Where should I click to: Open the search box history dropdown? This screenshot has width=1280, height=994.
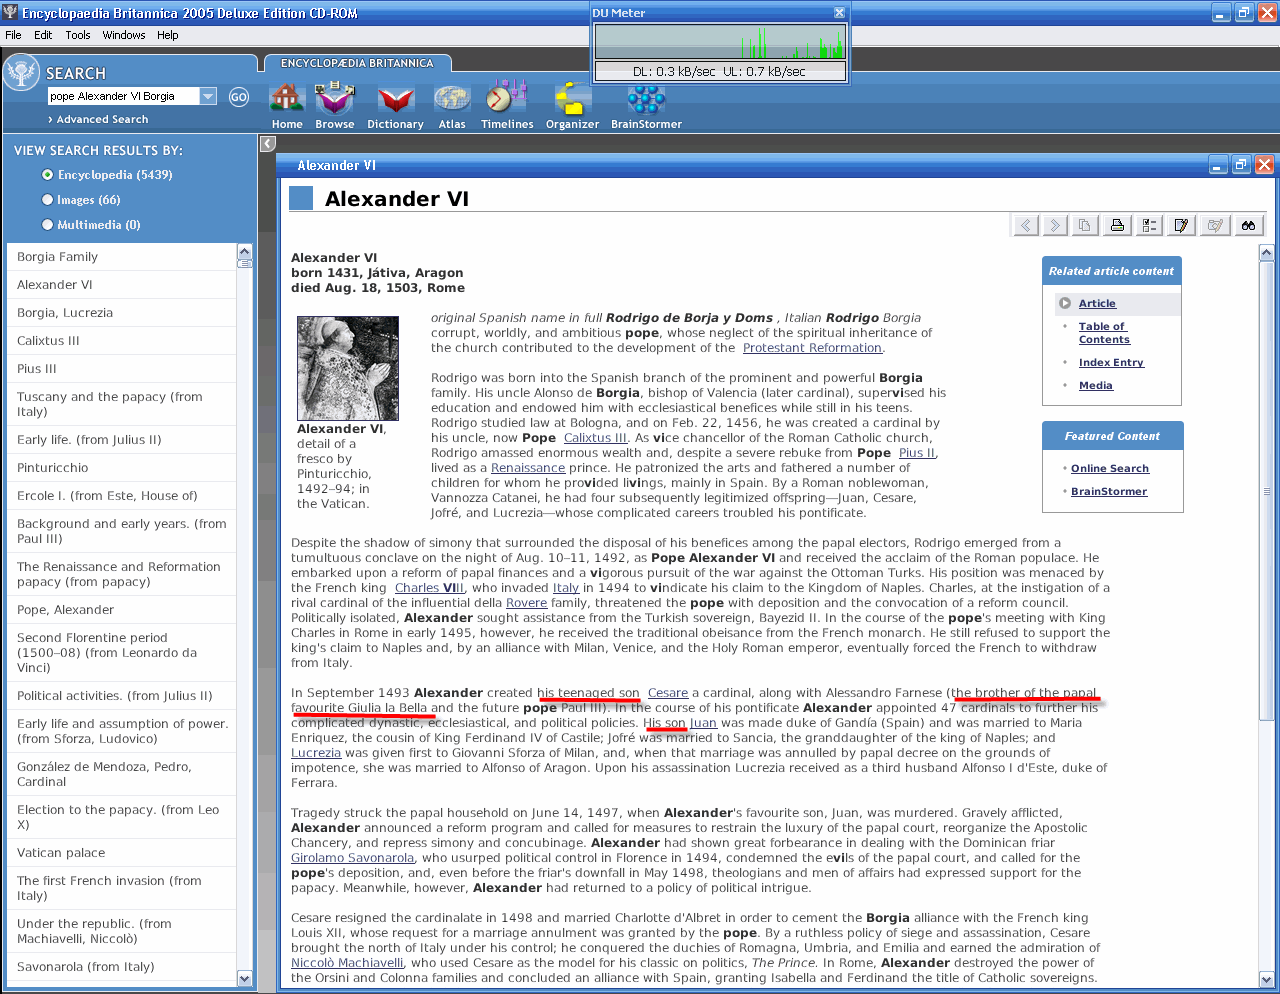[x=208, y=97]
